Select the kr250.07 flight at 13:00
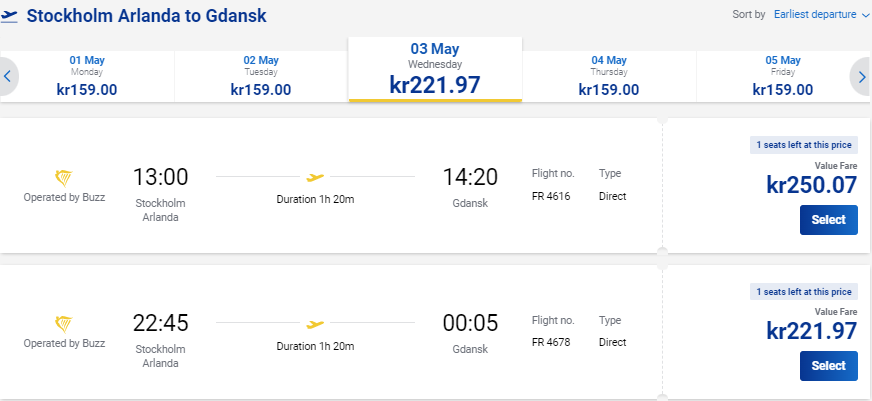872x401 pixels. click(x=829, y=220)
